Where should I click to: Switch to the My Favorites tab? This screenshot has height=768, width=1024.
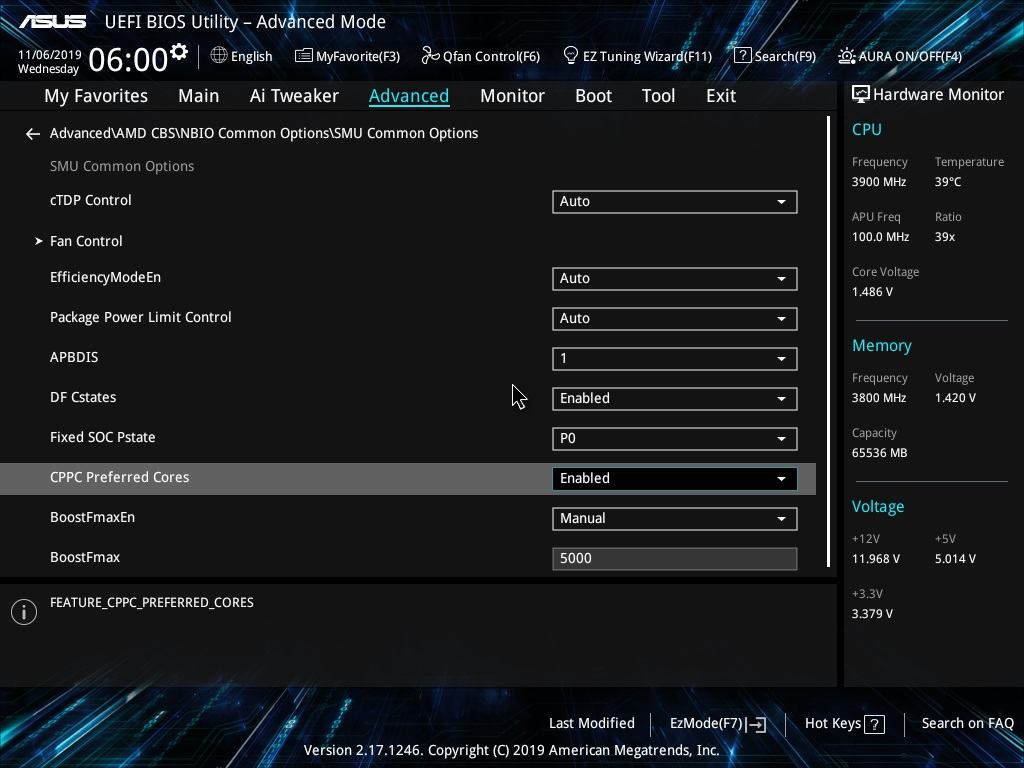96,96
